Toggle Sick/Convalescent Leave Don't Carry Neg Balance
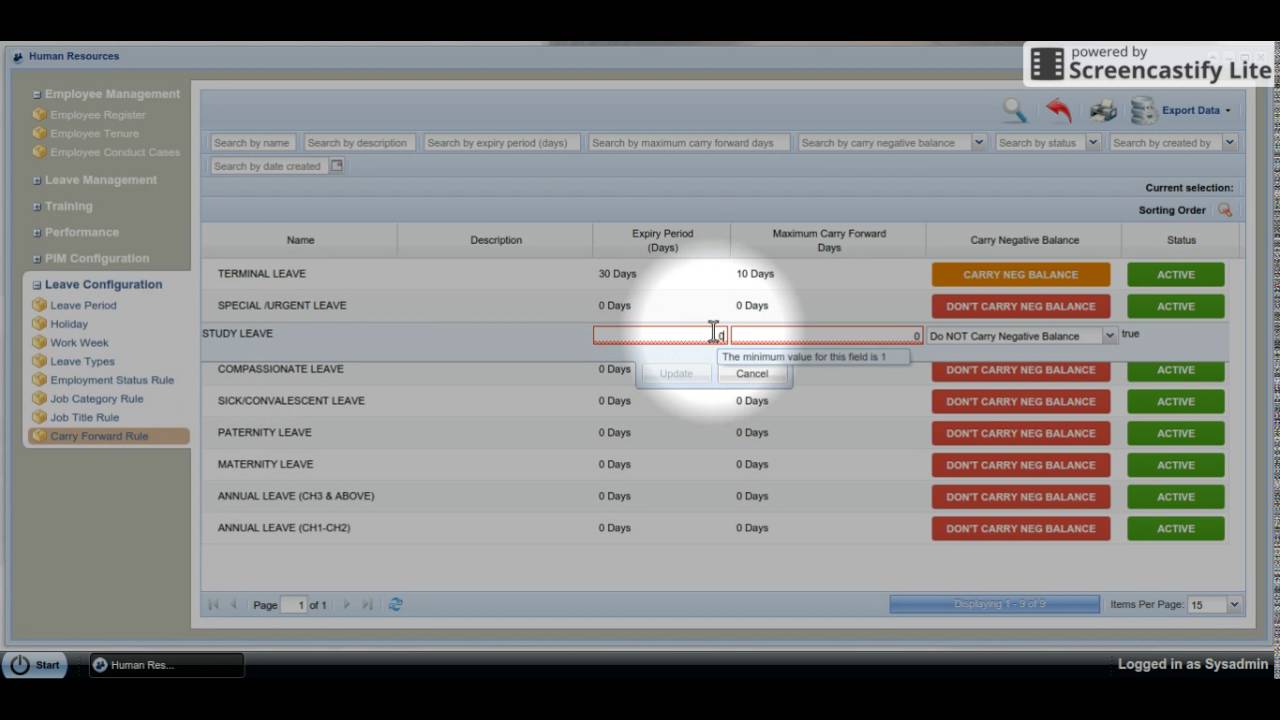The height and width of the screenshot is (720, 1280). (1021, 401)
